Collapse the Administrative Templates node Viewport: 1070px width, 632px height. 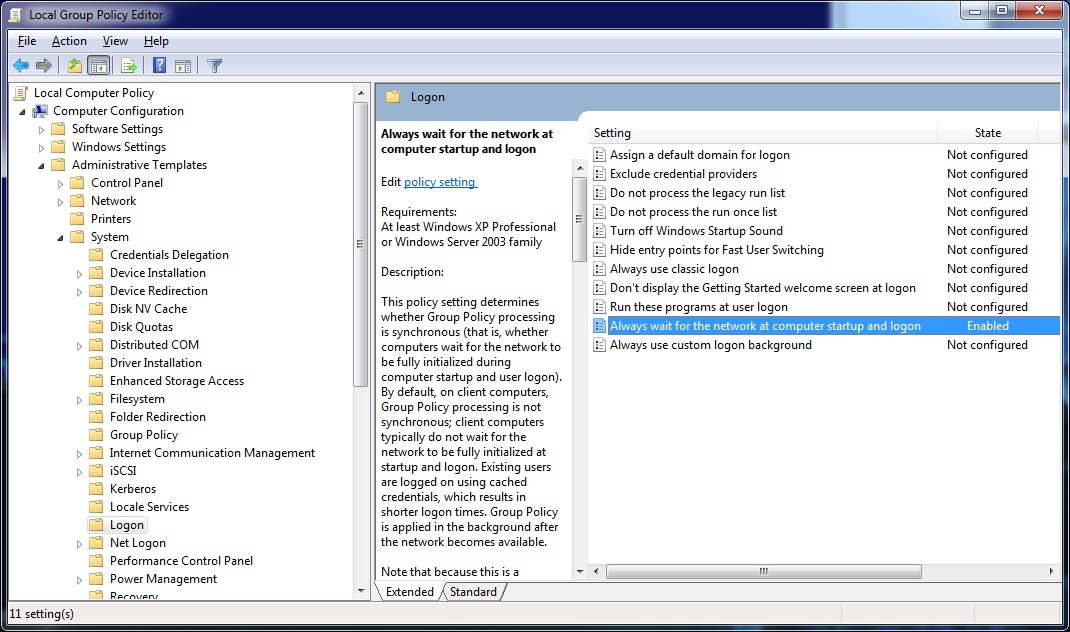(41, 165)
